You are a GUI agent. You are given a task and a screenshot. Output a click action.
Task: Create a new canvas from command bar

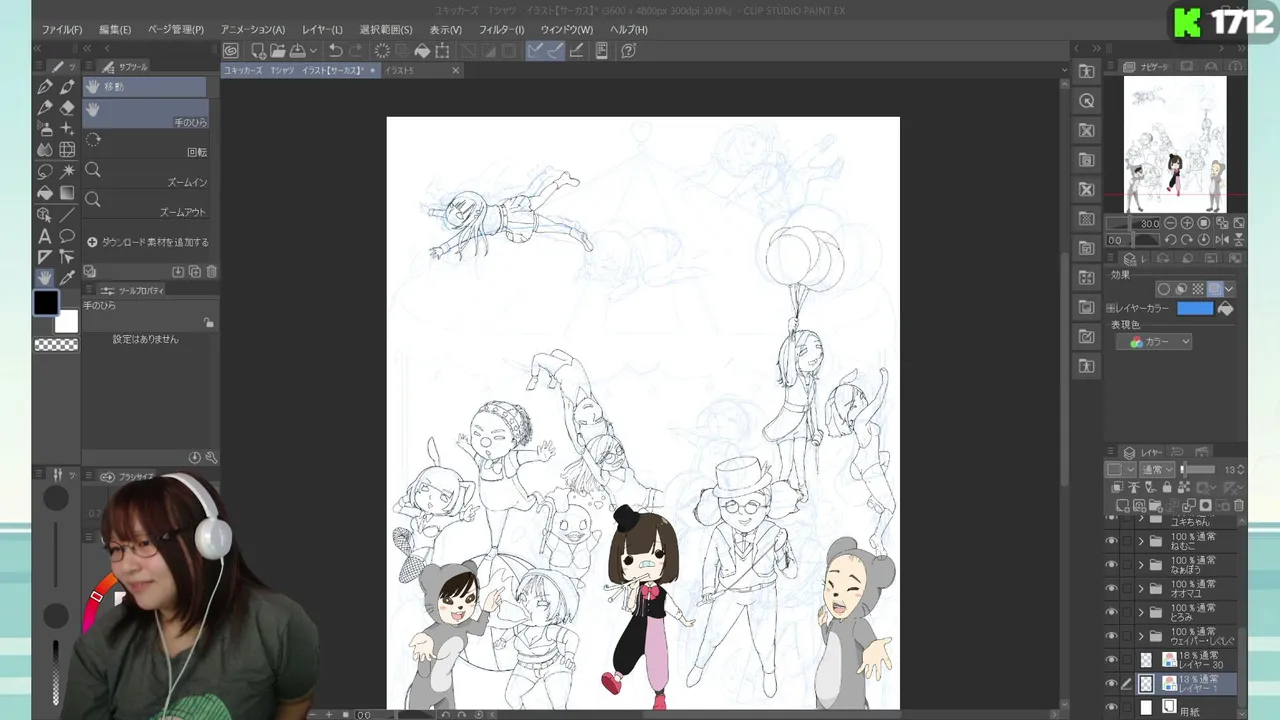pyautogui.click(x=258, y=50)
